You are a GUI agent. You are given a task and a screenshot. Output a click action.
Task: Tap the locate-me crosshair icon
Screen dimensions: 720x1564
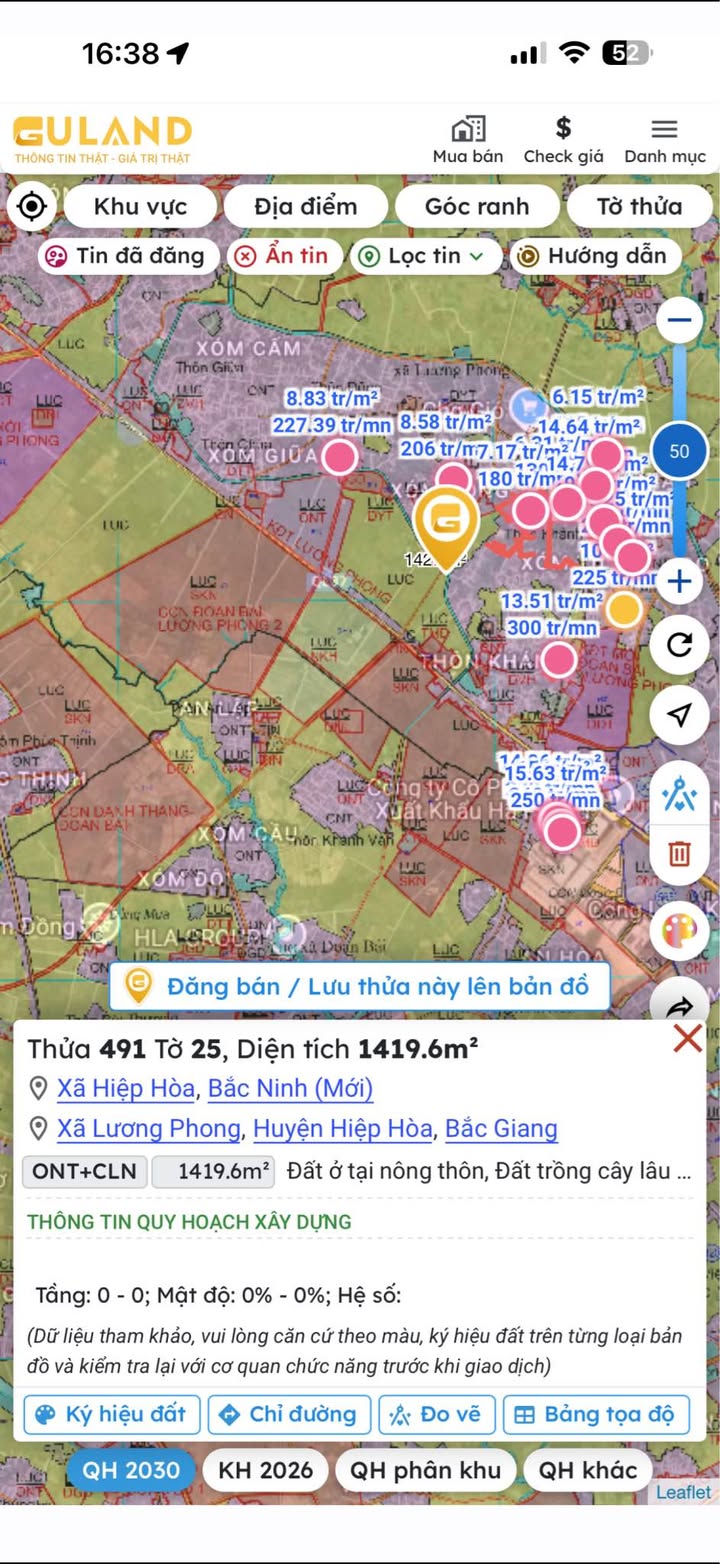pos(33,207)
